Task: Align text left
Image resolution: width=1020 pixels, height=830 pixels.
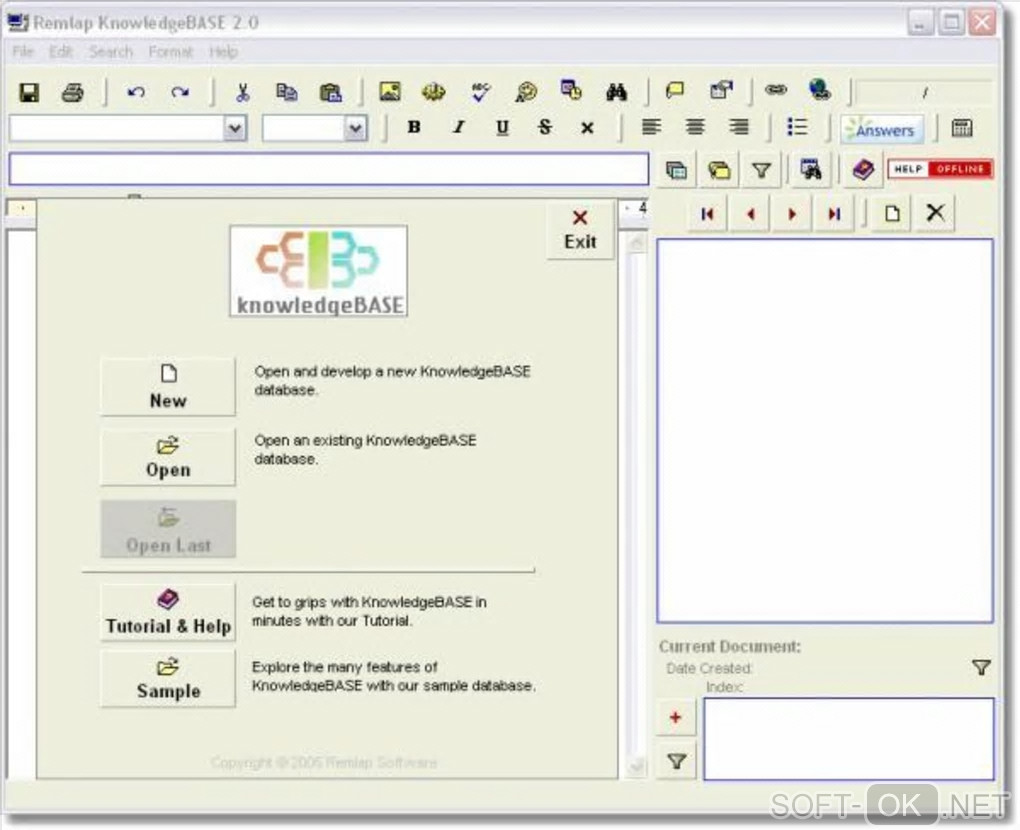Action: [x=651, y=127]
